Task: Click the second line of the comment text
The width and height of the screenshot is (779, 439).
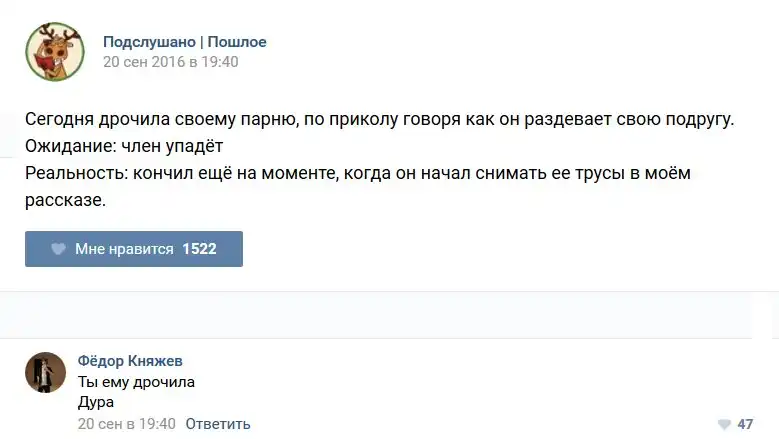Action: 96,402
